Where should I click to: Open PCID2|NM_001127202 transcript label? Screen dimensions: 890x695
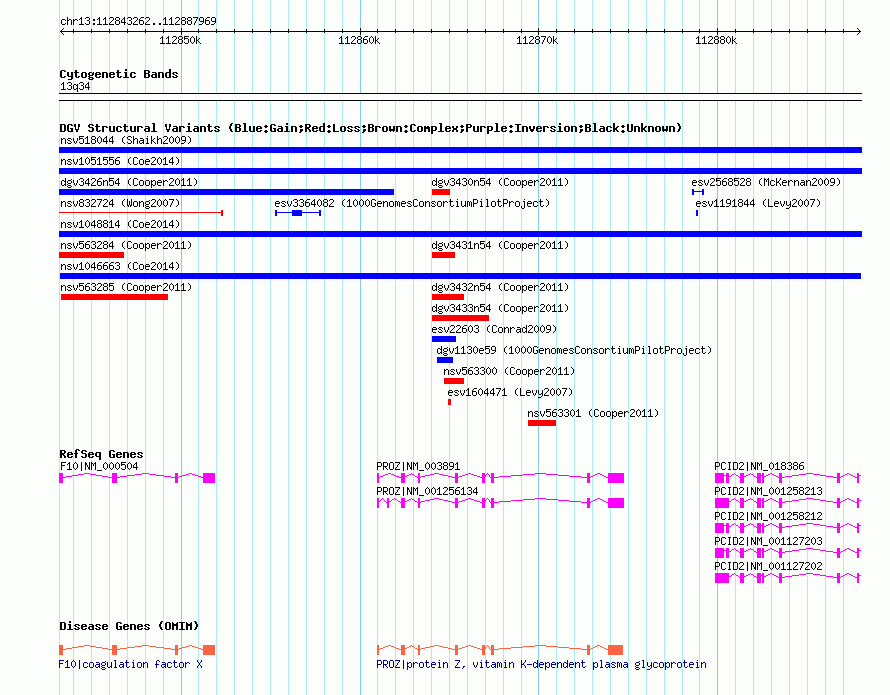(769, 566)
